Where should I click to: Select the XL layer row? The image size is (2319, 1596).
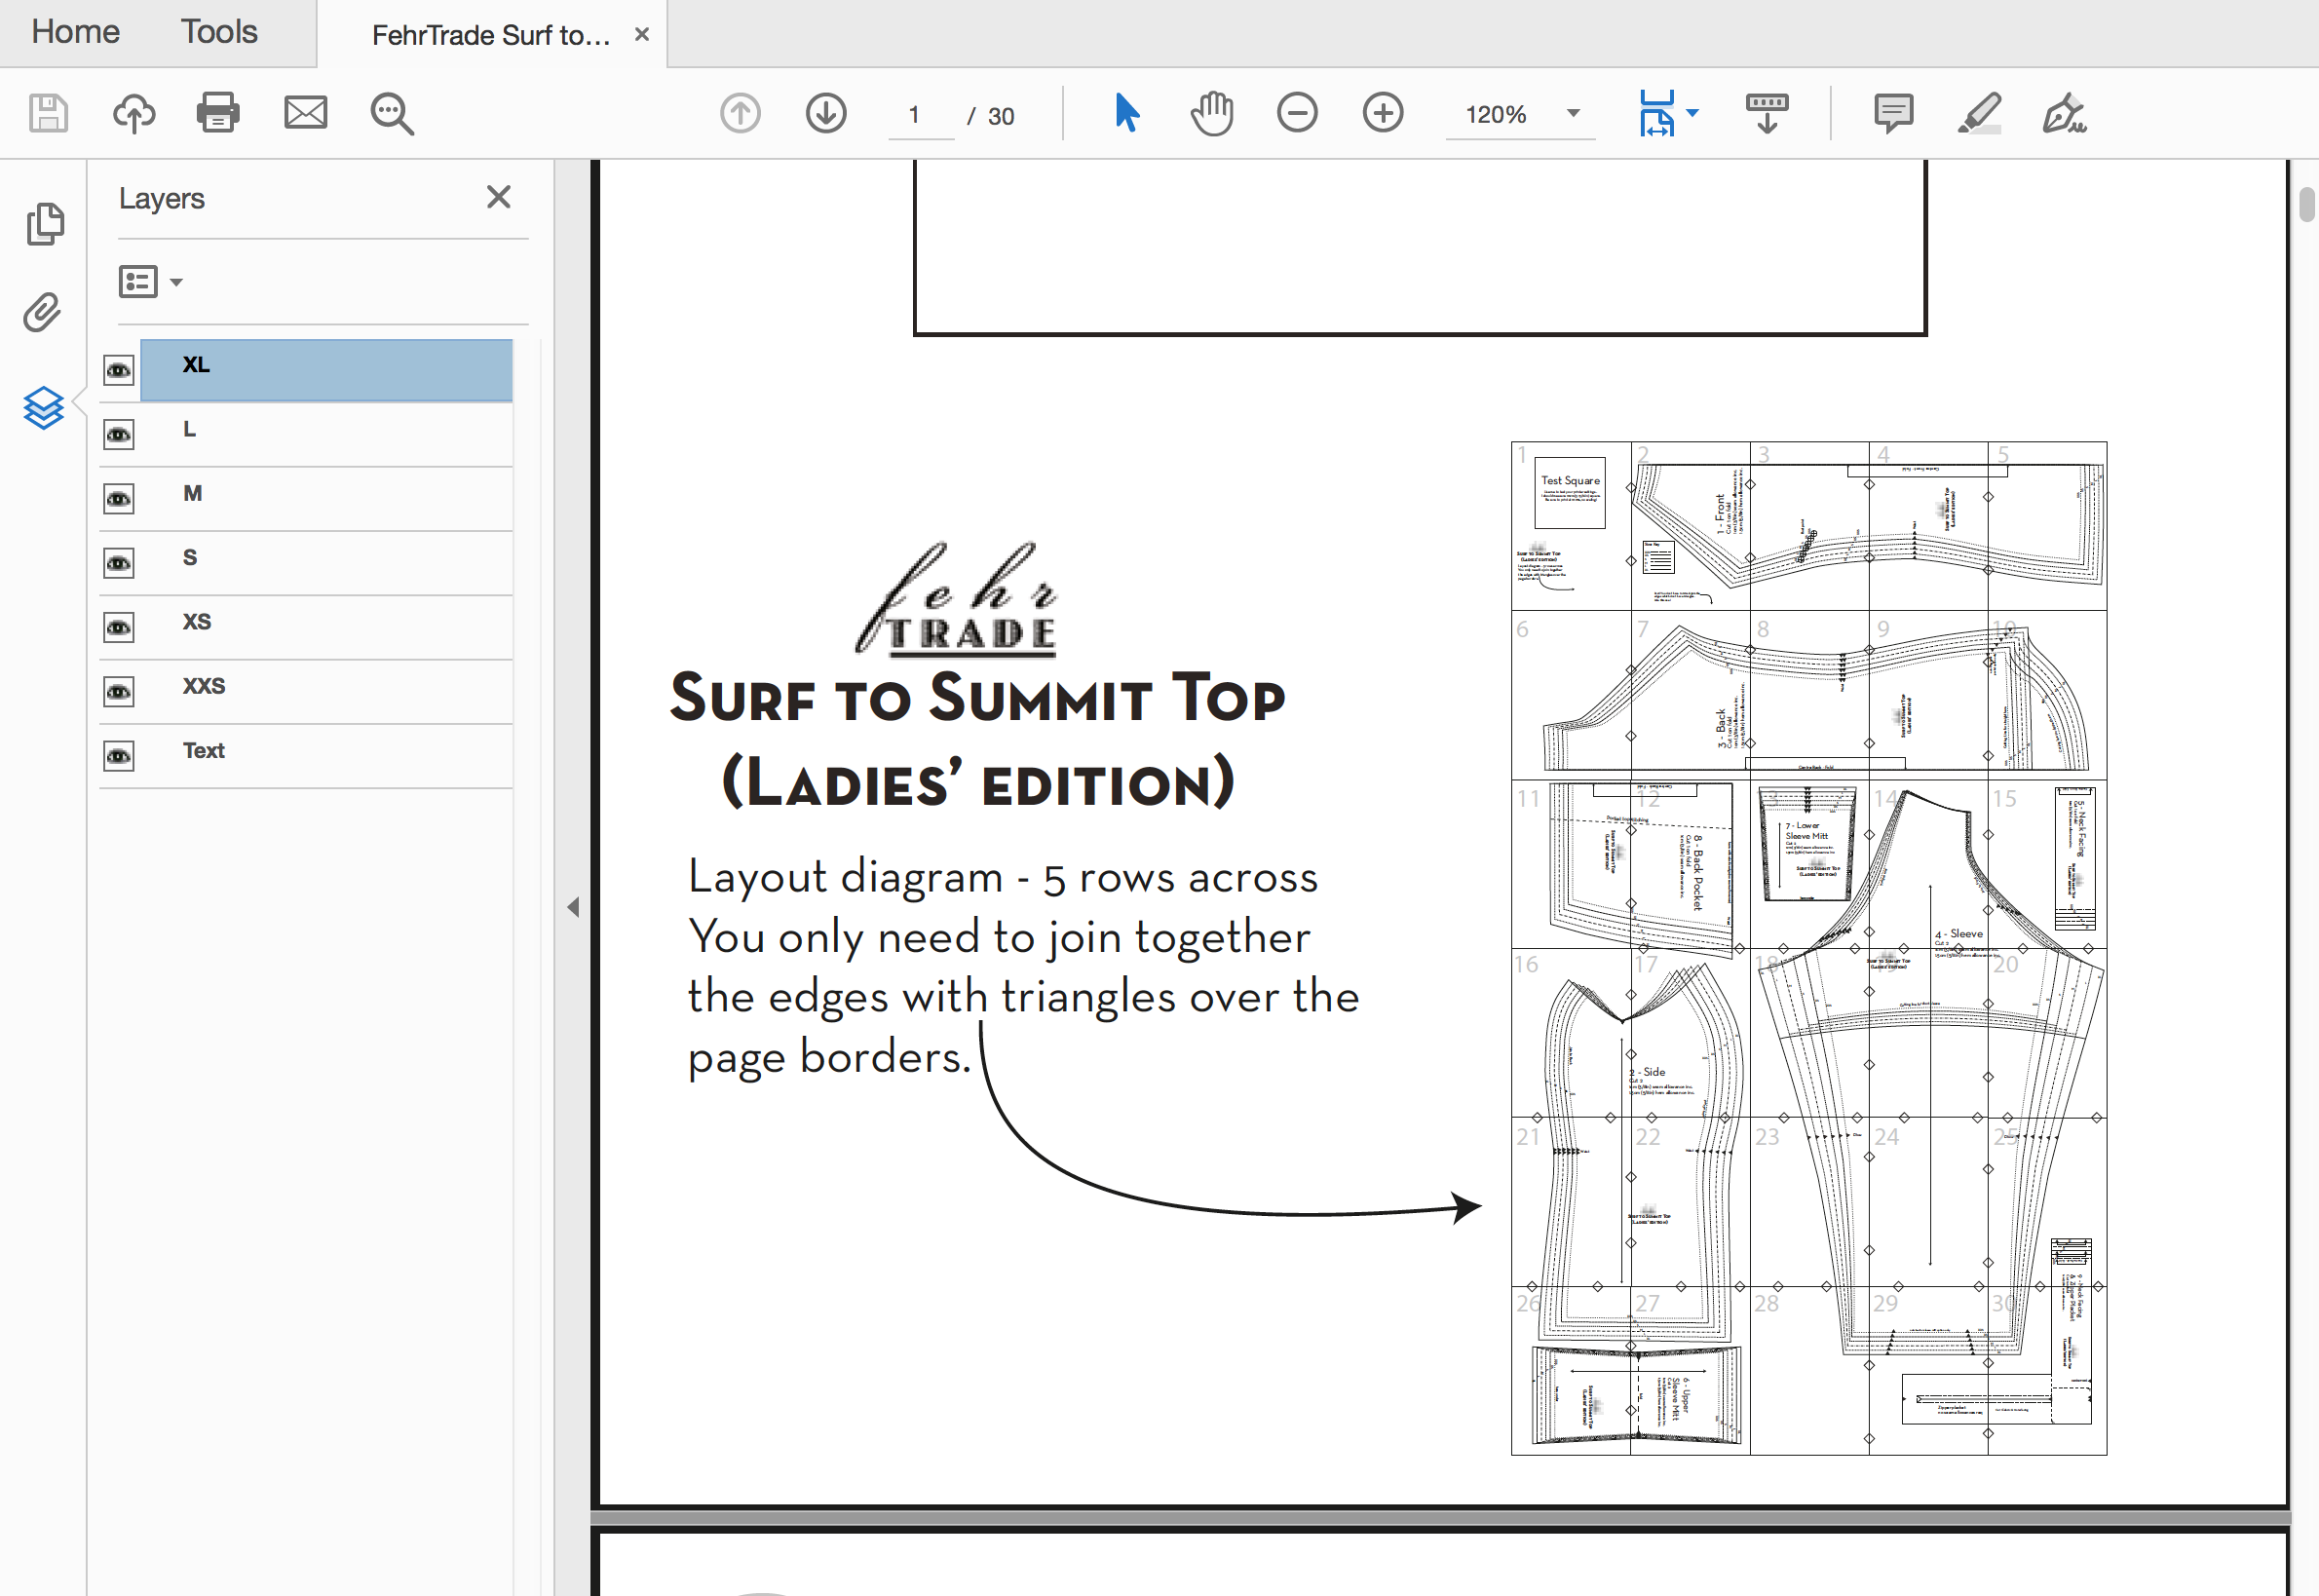[326, 370]
